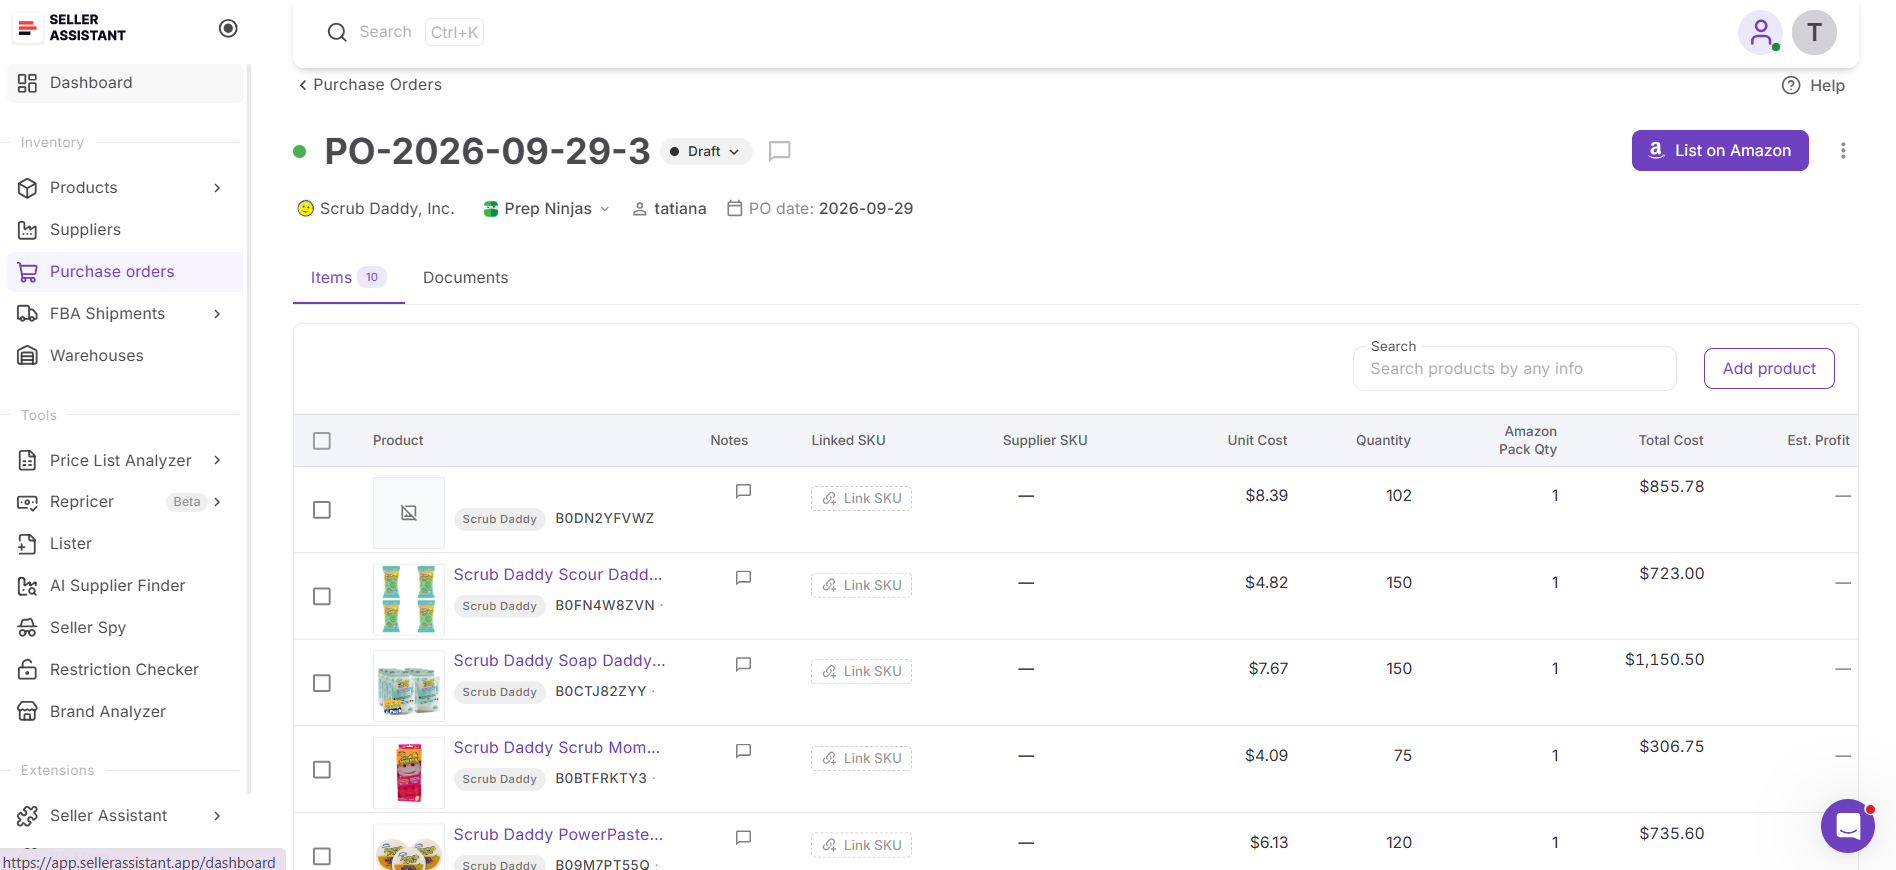The width and height of the screenshot is (1896, 870).
Task: Expand the Prep Ninjas warehouse dropdown
Action: 546,209
